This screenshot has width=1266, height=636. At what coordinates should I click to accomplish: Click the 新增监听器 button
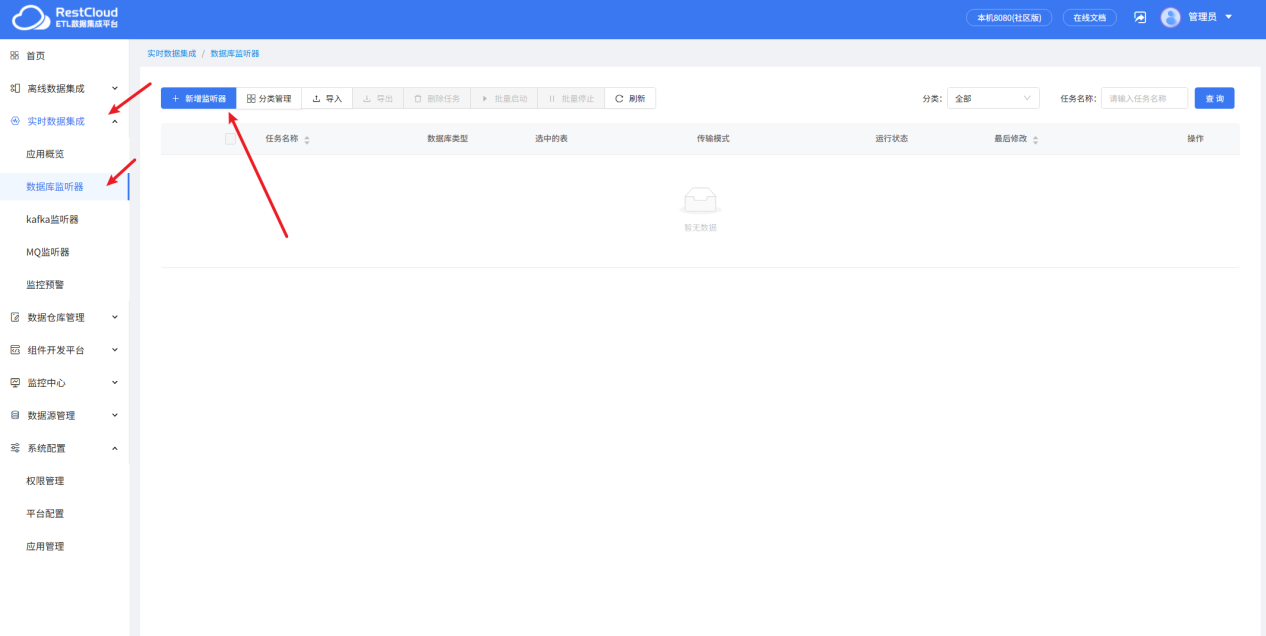tap(198, 99)
